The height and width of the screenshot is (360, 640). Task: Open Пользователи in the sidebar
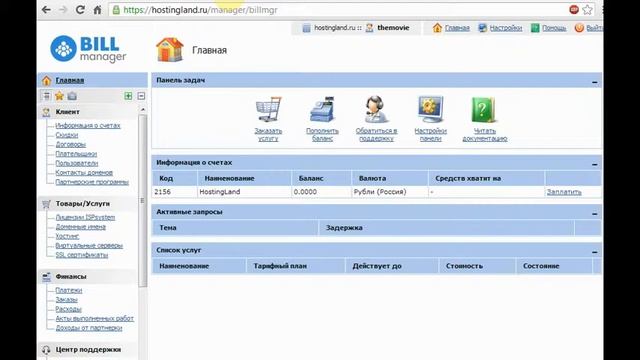click(77, 163)
